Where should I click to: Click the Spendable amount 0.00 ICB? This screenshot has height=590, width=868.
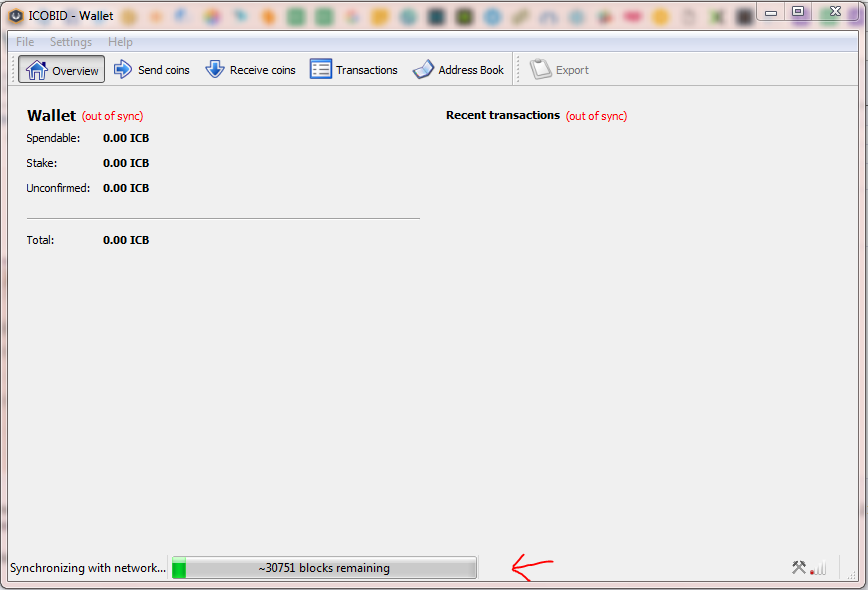126,138
